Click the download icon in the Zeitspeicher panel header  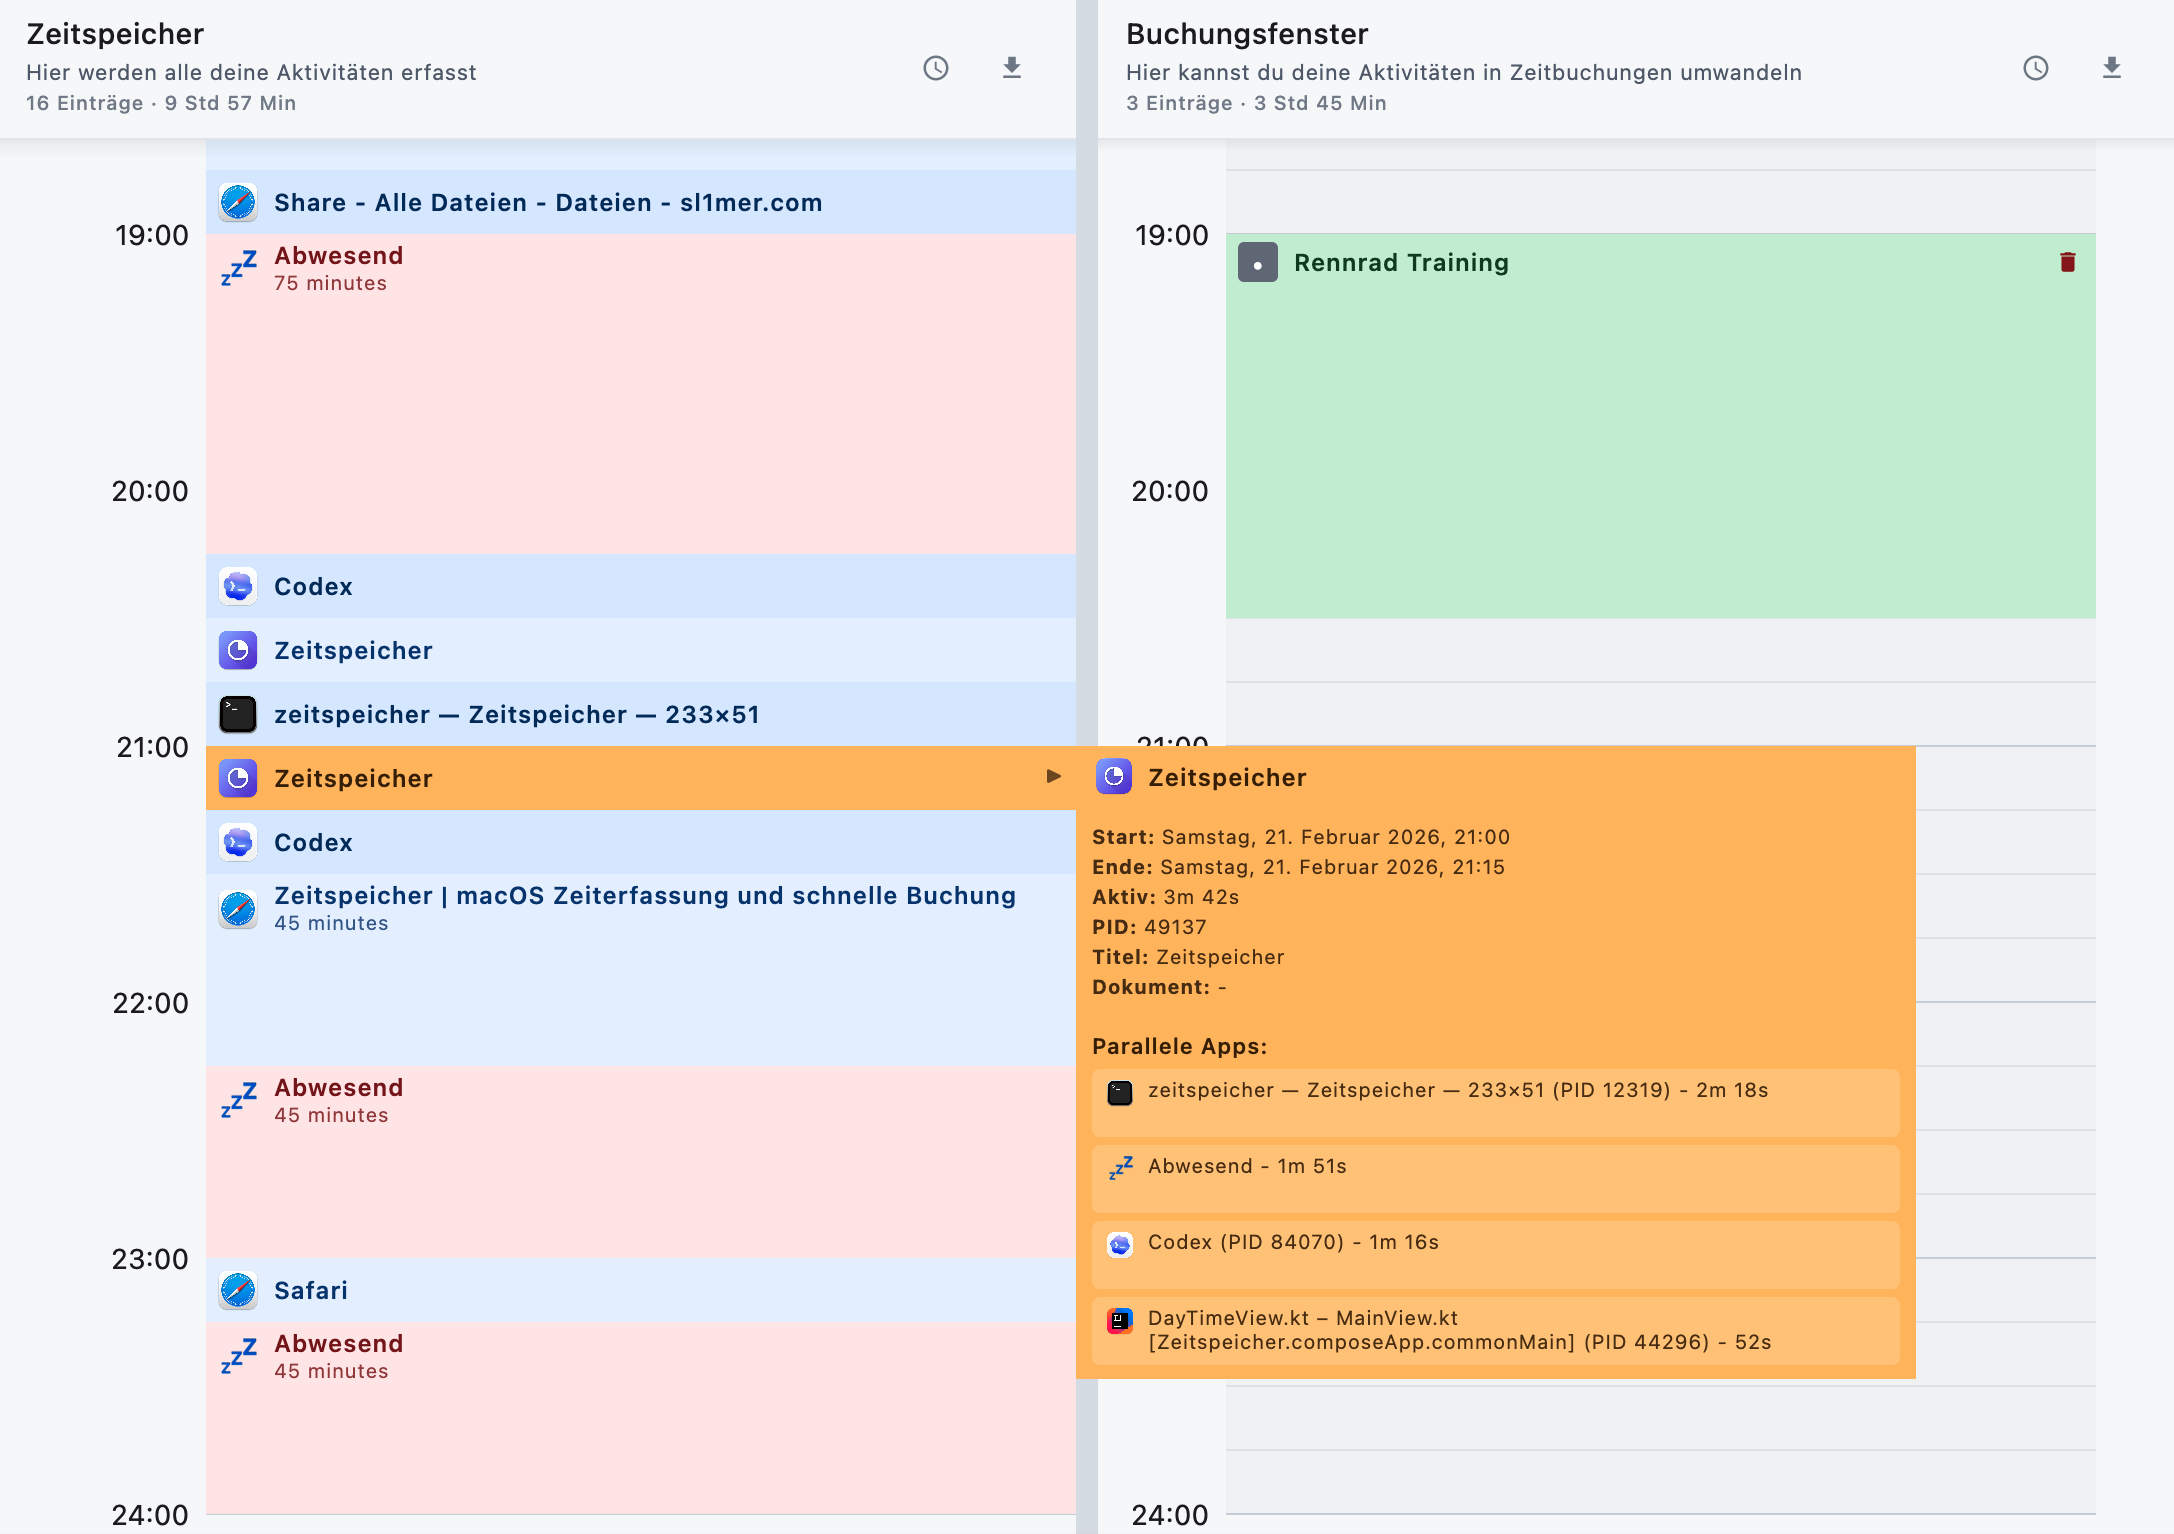click(1011, 68)
